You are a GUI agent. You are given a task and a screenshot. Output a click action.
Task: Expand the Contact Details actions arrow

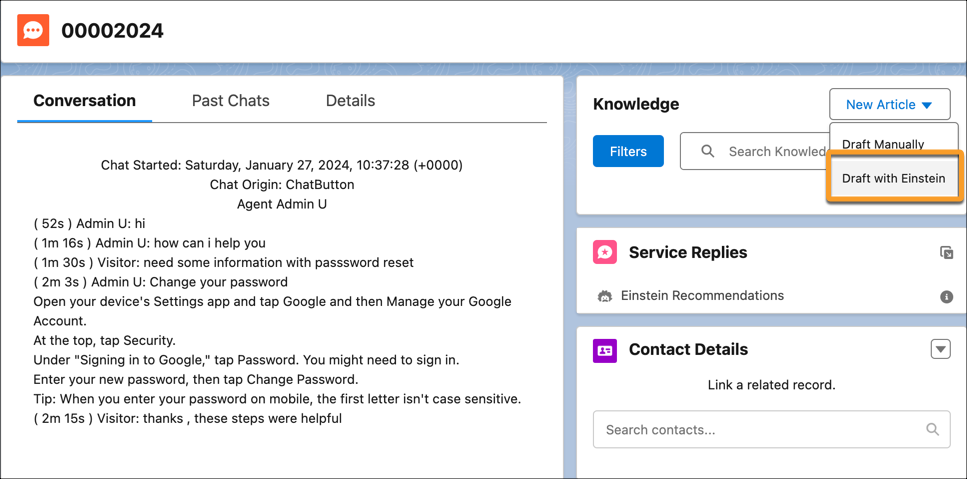point(940,349)
